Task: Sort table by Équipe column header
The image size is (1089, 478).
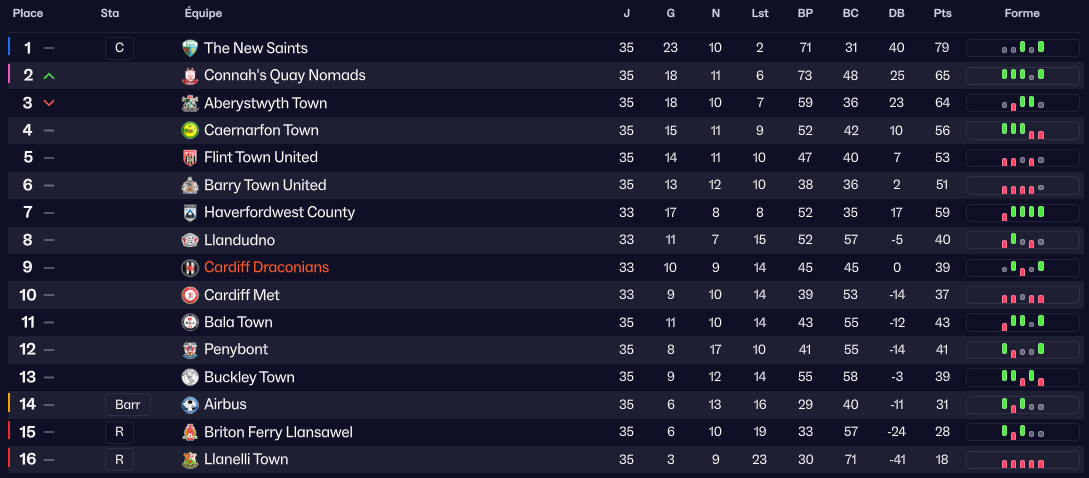Action: pyautogui.click(x=203, y=14)
